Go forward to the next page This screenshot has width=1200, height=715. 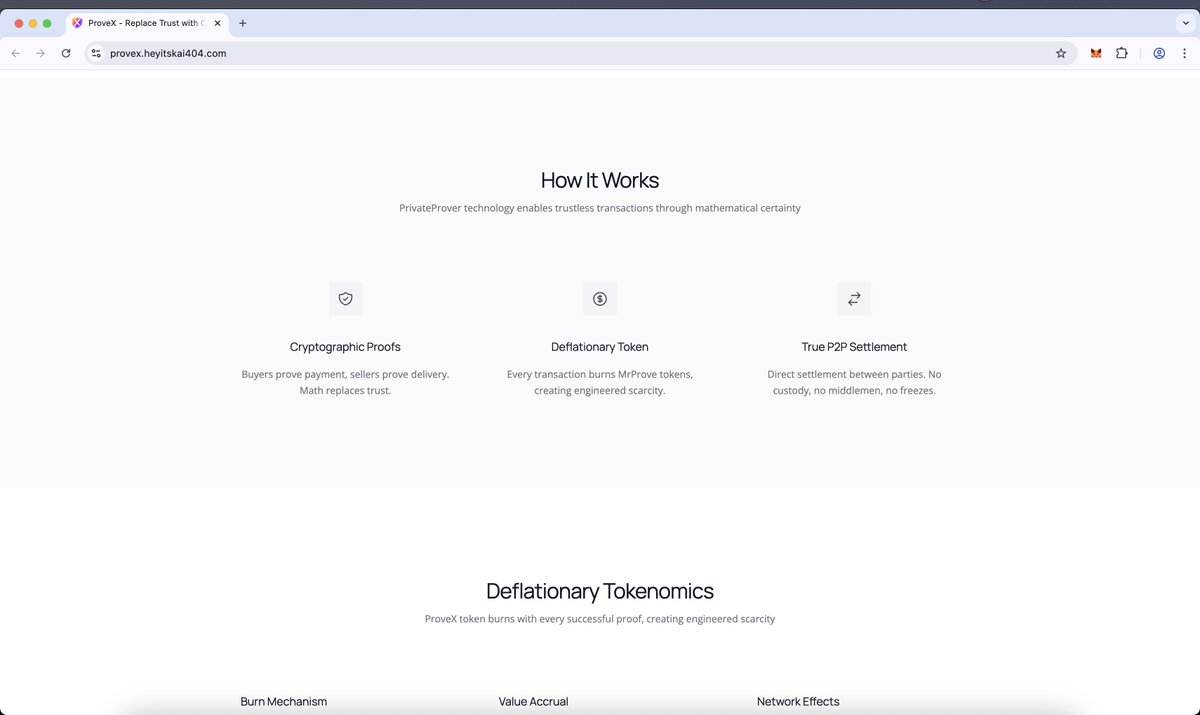[40, 53]
